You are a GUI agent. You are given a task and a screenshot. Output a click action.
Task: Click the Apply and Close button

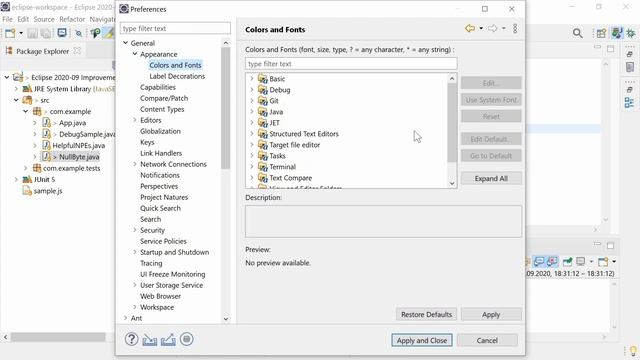click(x=422, y=340)
